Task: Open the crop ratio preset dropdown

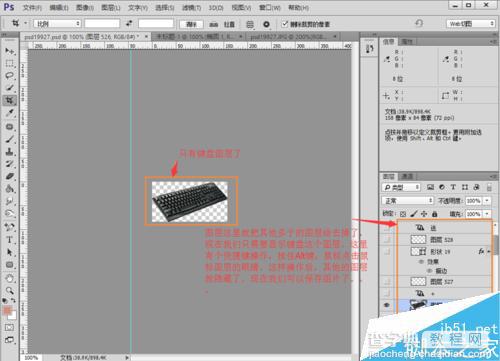Action: [x=57, y=24]
